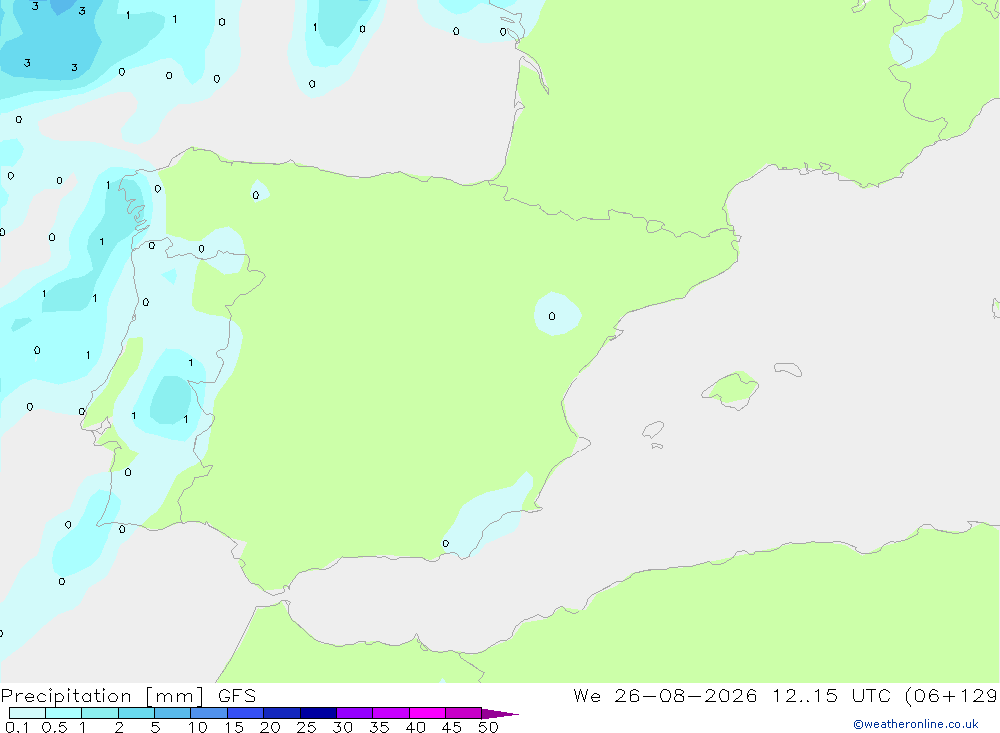Click the '(06+129' forecast run text
Image resolution: width=1000 pixels, height=733 pixels.
point(952,696)
